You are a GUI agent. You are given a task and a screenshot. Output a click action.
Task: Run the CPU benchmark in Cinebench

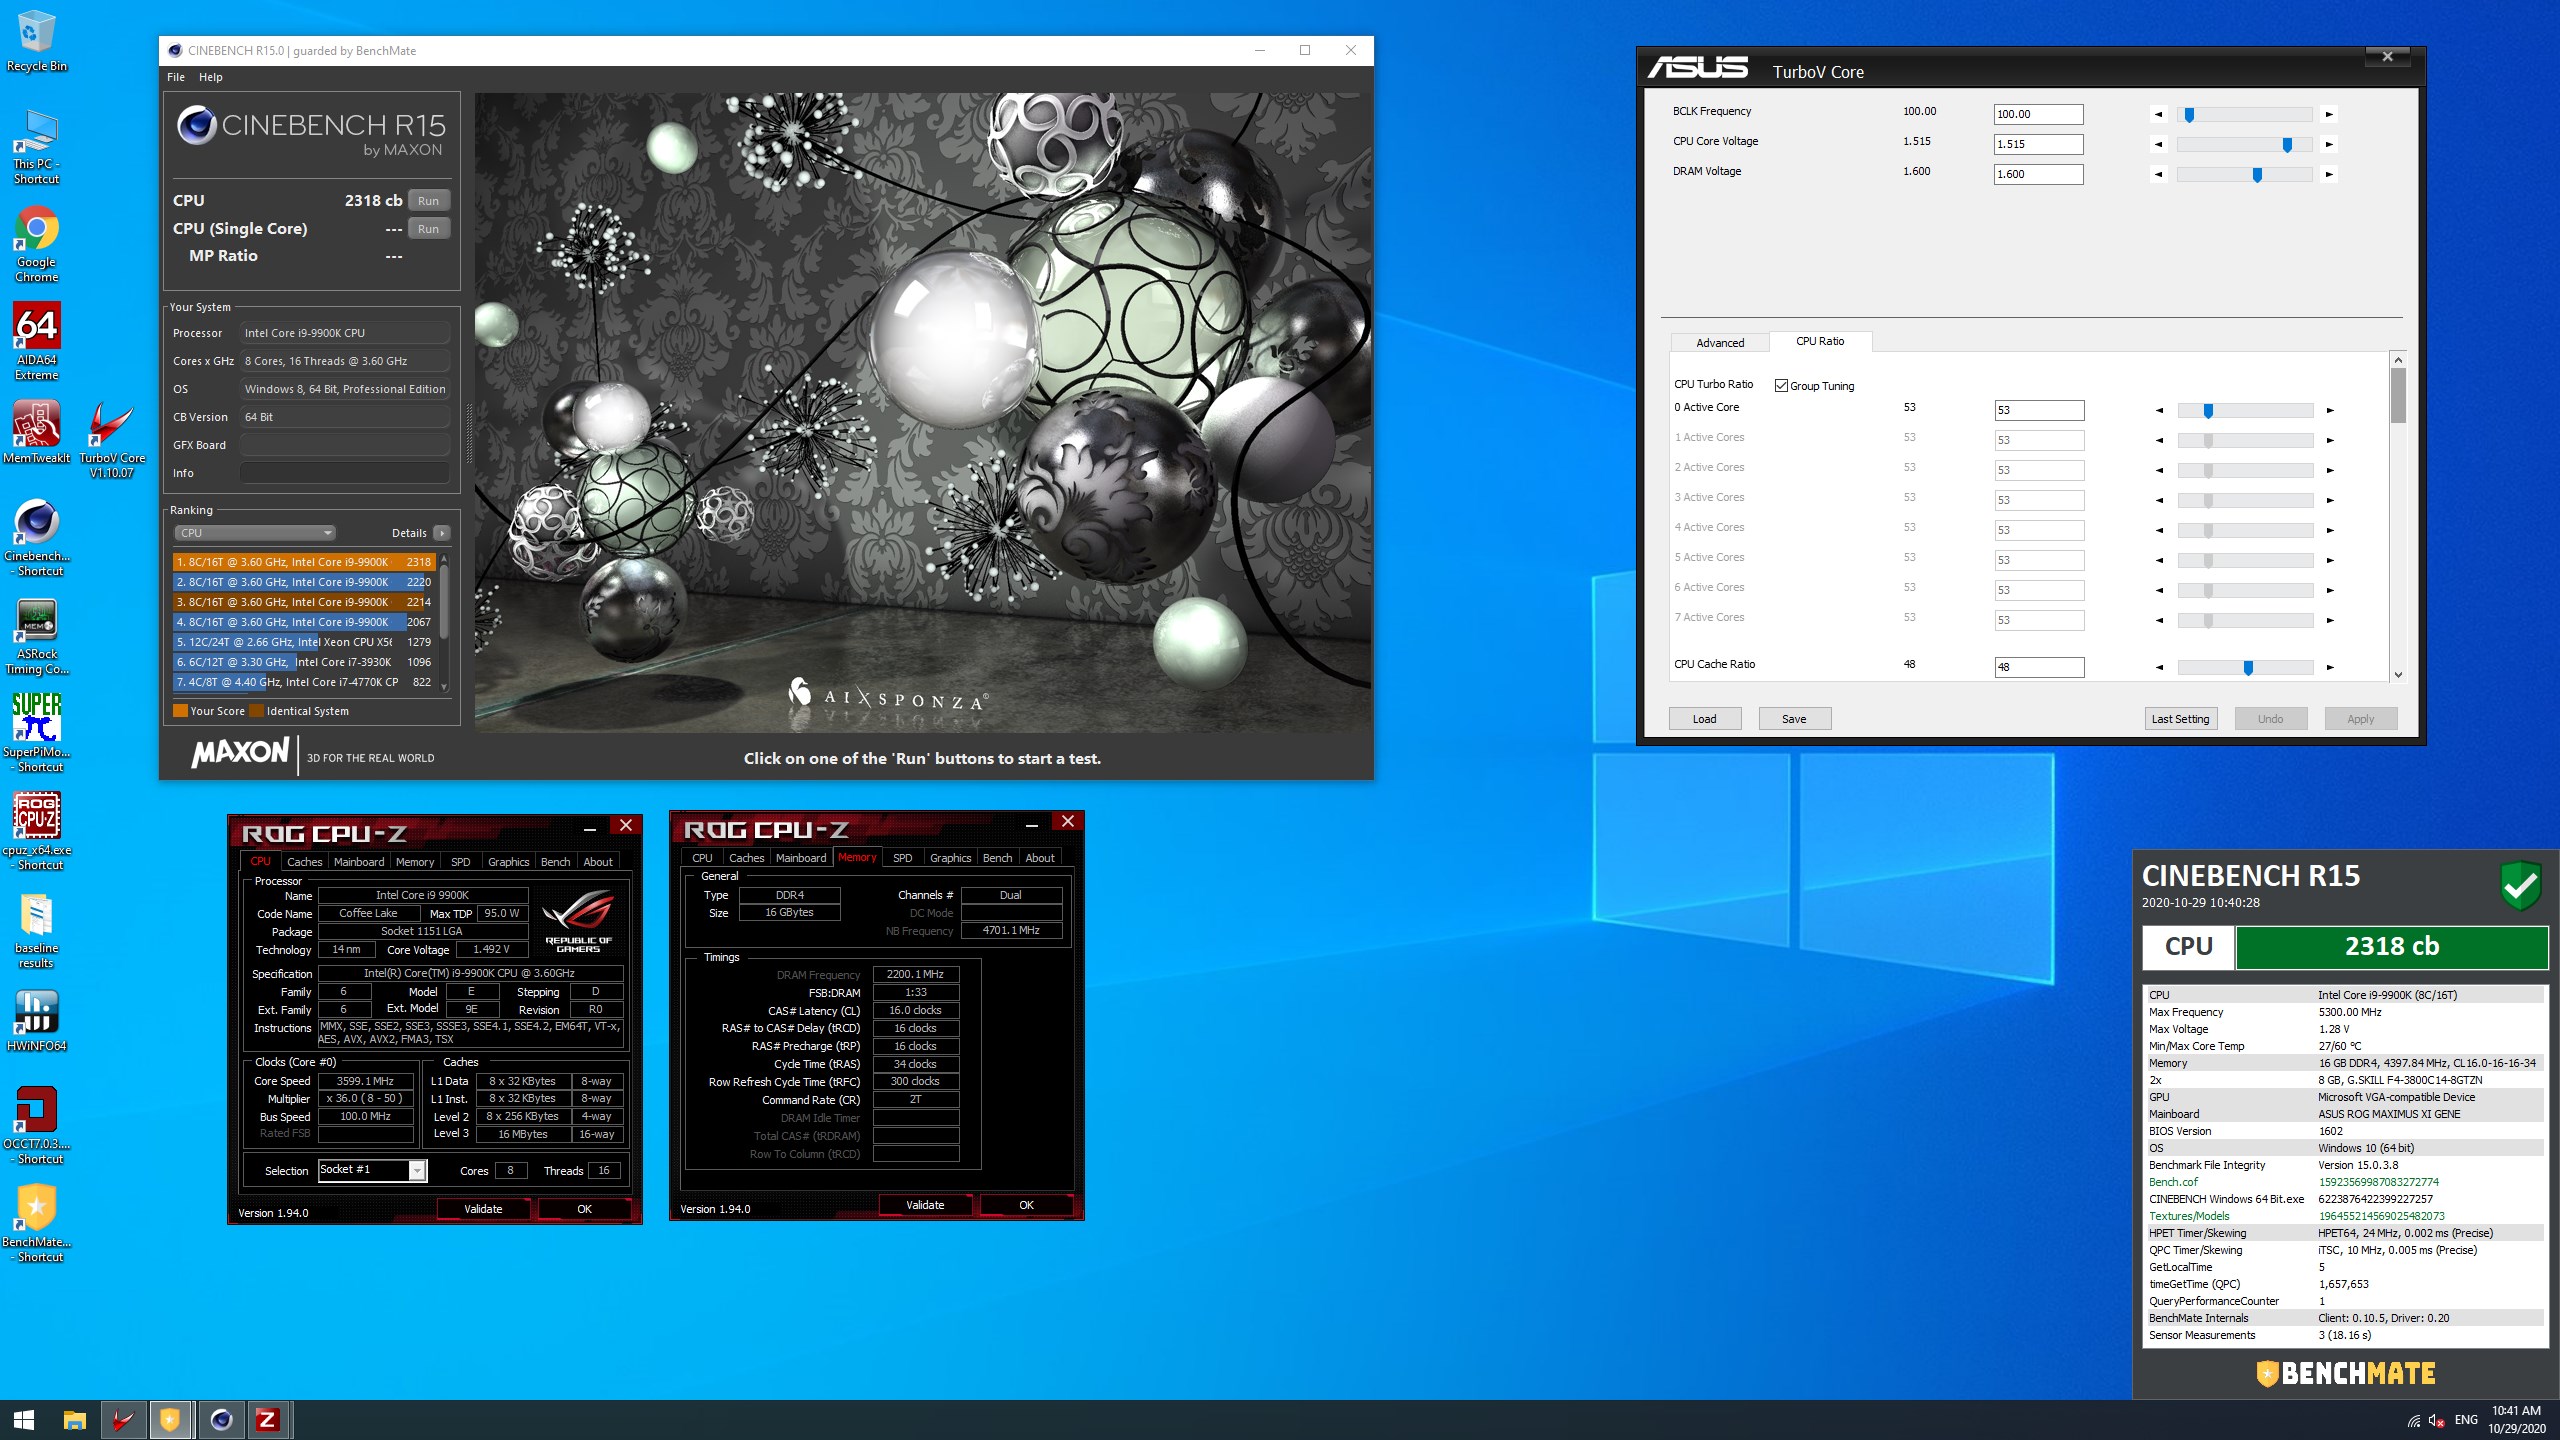(429, 201)
